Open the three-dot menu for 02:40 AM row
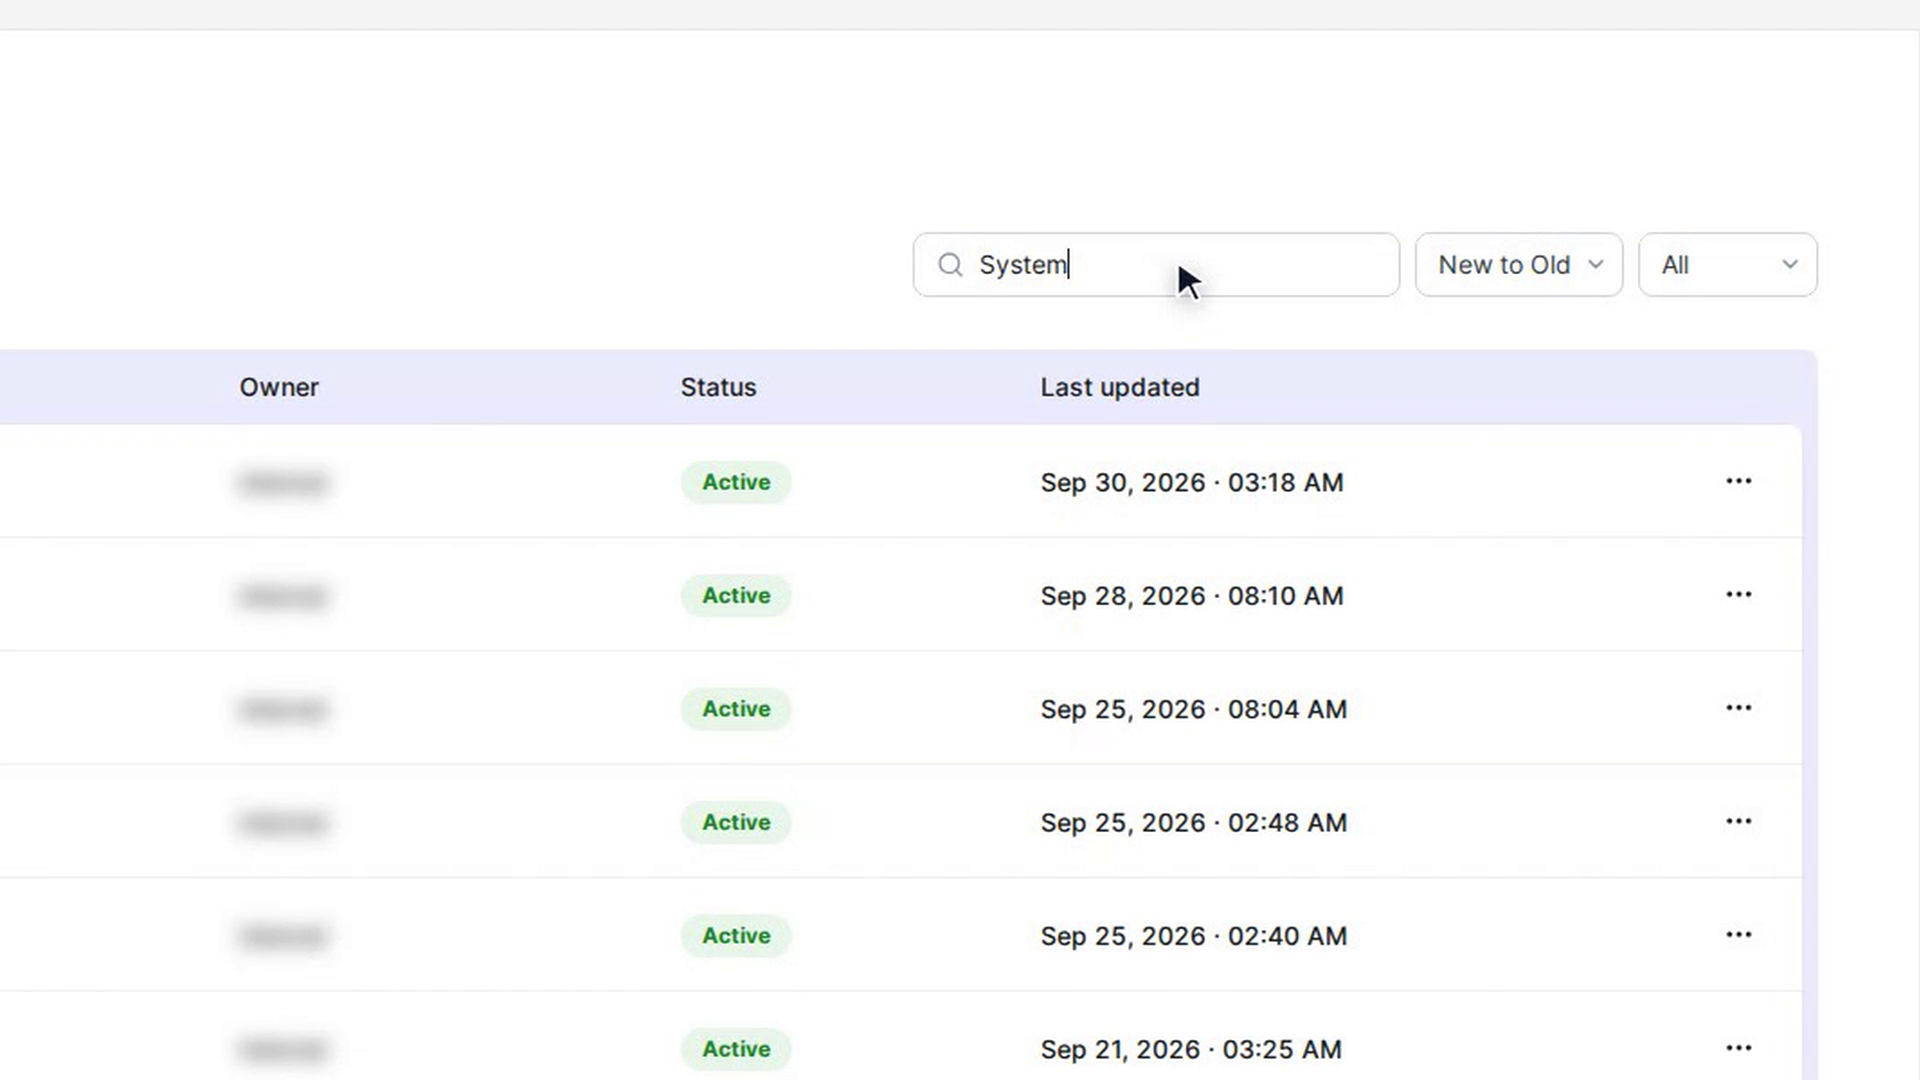 (1738, 935)
